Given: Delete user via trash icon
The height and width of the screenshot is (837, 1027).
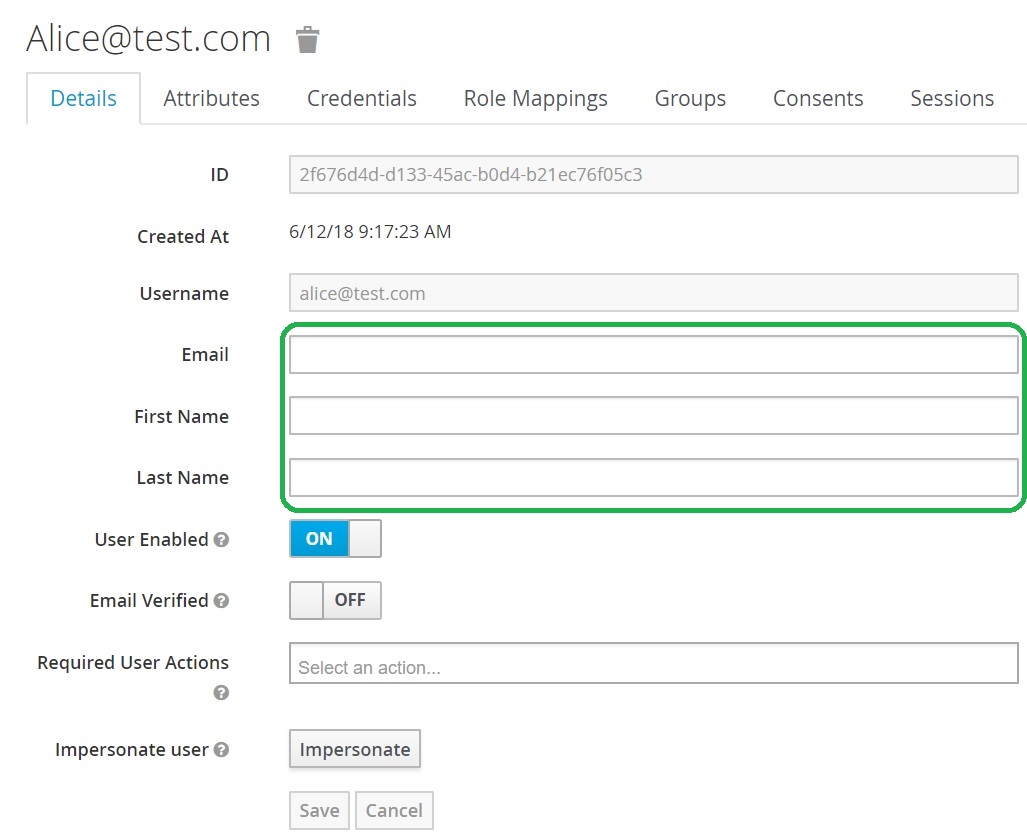Looking at the screenshot, I should 307,40.
